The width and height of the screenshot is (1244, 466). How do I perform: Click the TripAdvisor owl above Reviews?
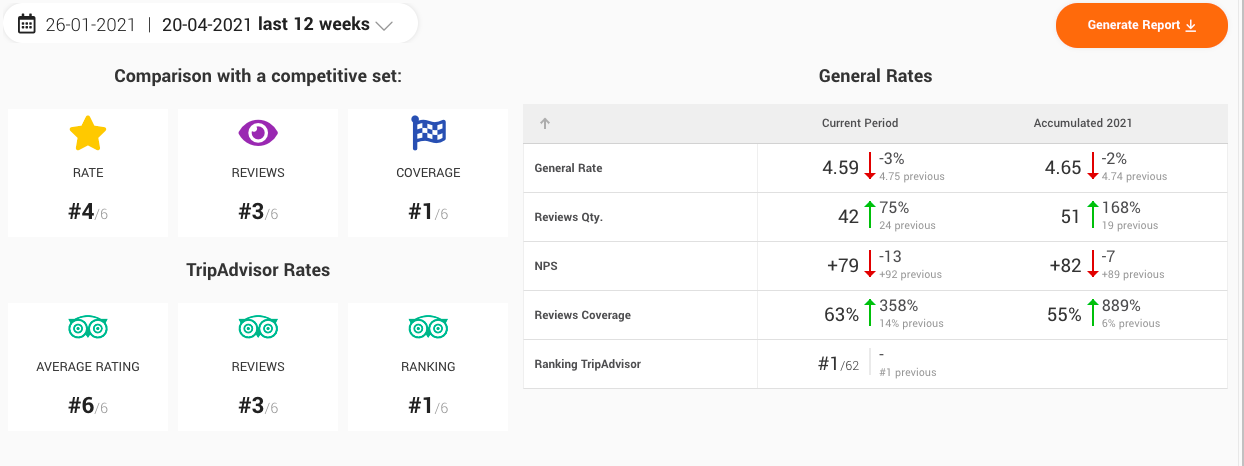[x=258, y=327]
